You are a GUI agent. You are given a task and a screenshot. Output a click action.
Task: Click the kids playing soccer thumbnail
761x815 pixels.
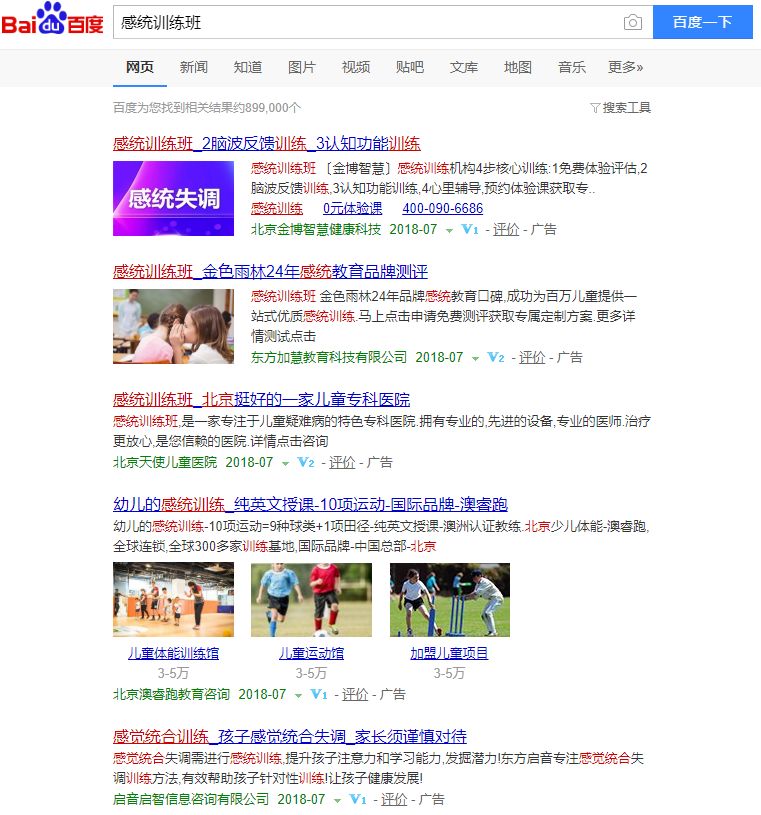[311, 600]
